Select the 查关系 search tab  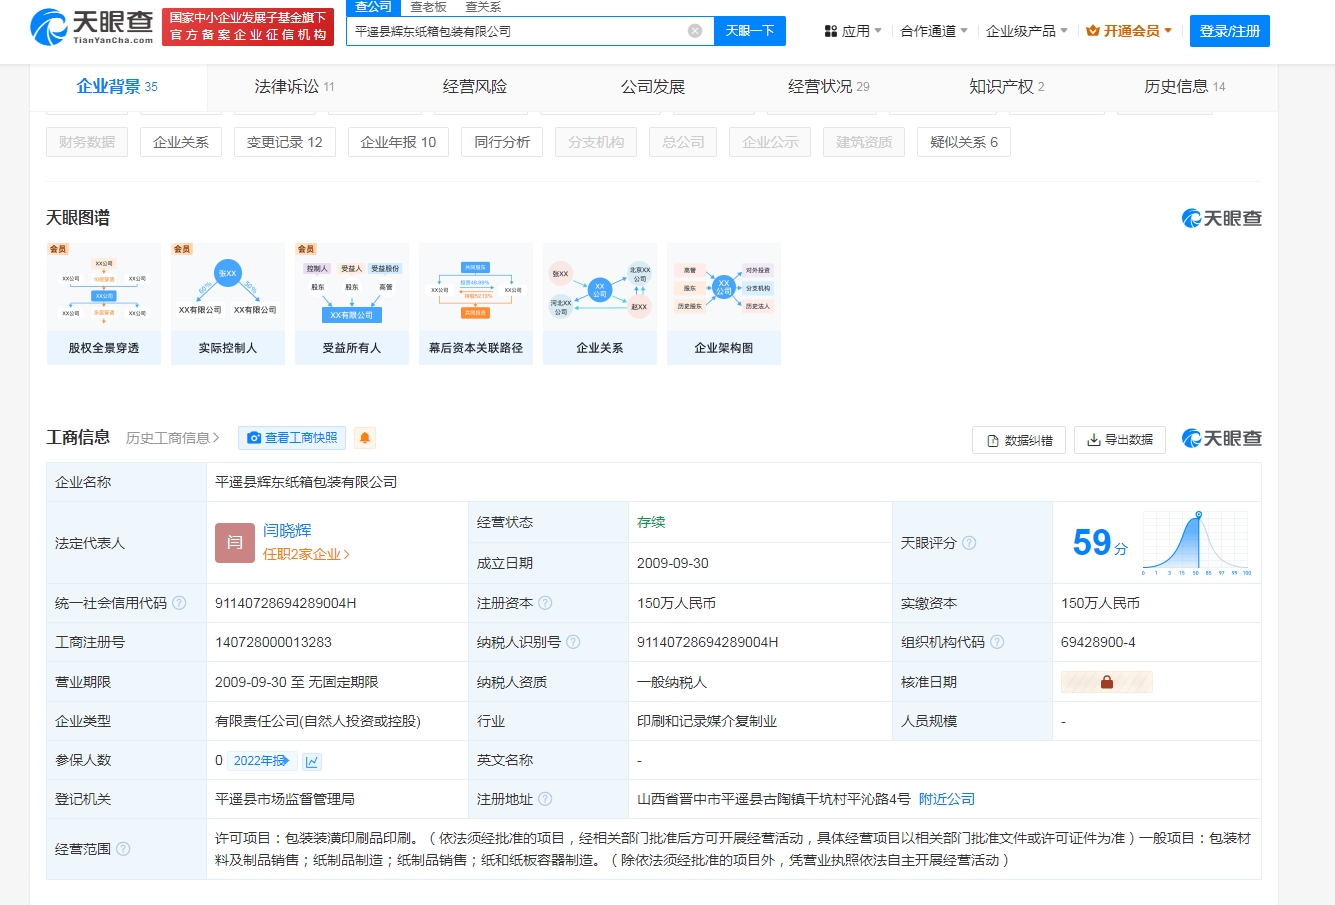[483, 7]
